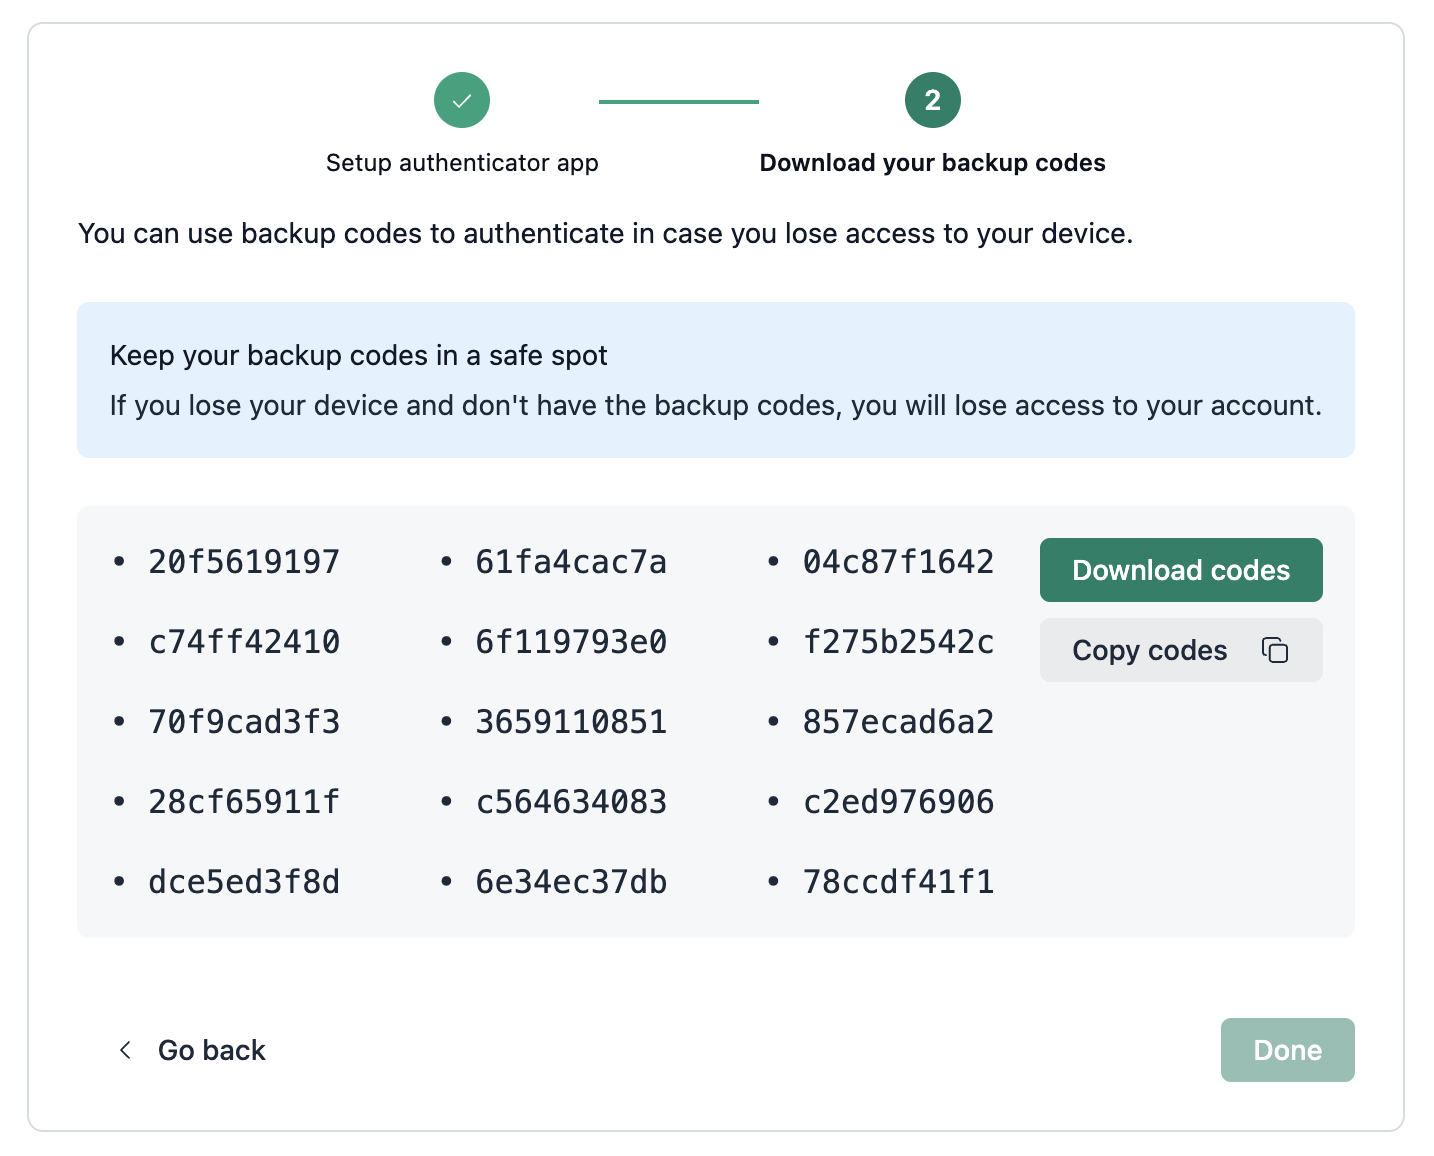Select the Download your backup codes step label
Screen dimensions: 1434x1156
(x=932, y=163)
